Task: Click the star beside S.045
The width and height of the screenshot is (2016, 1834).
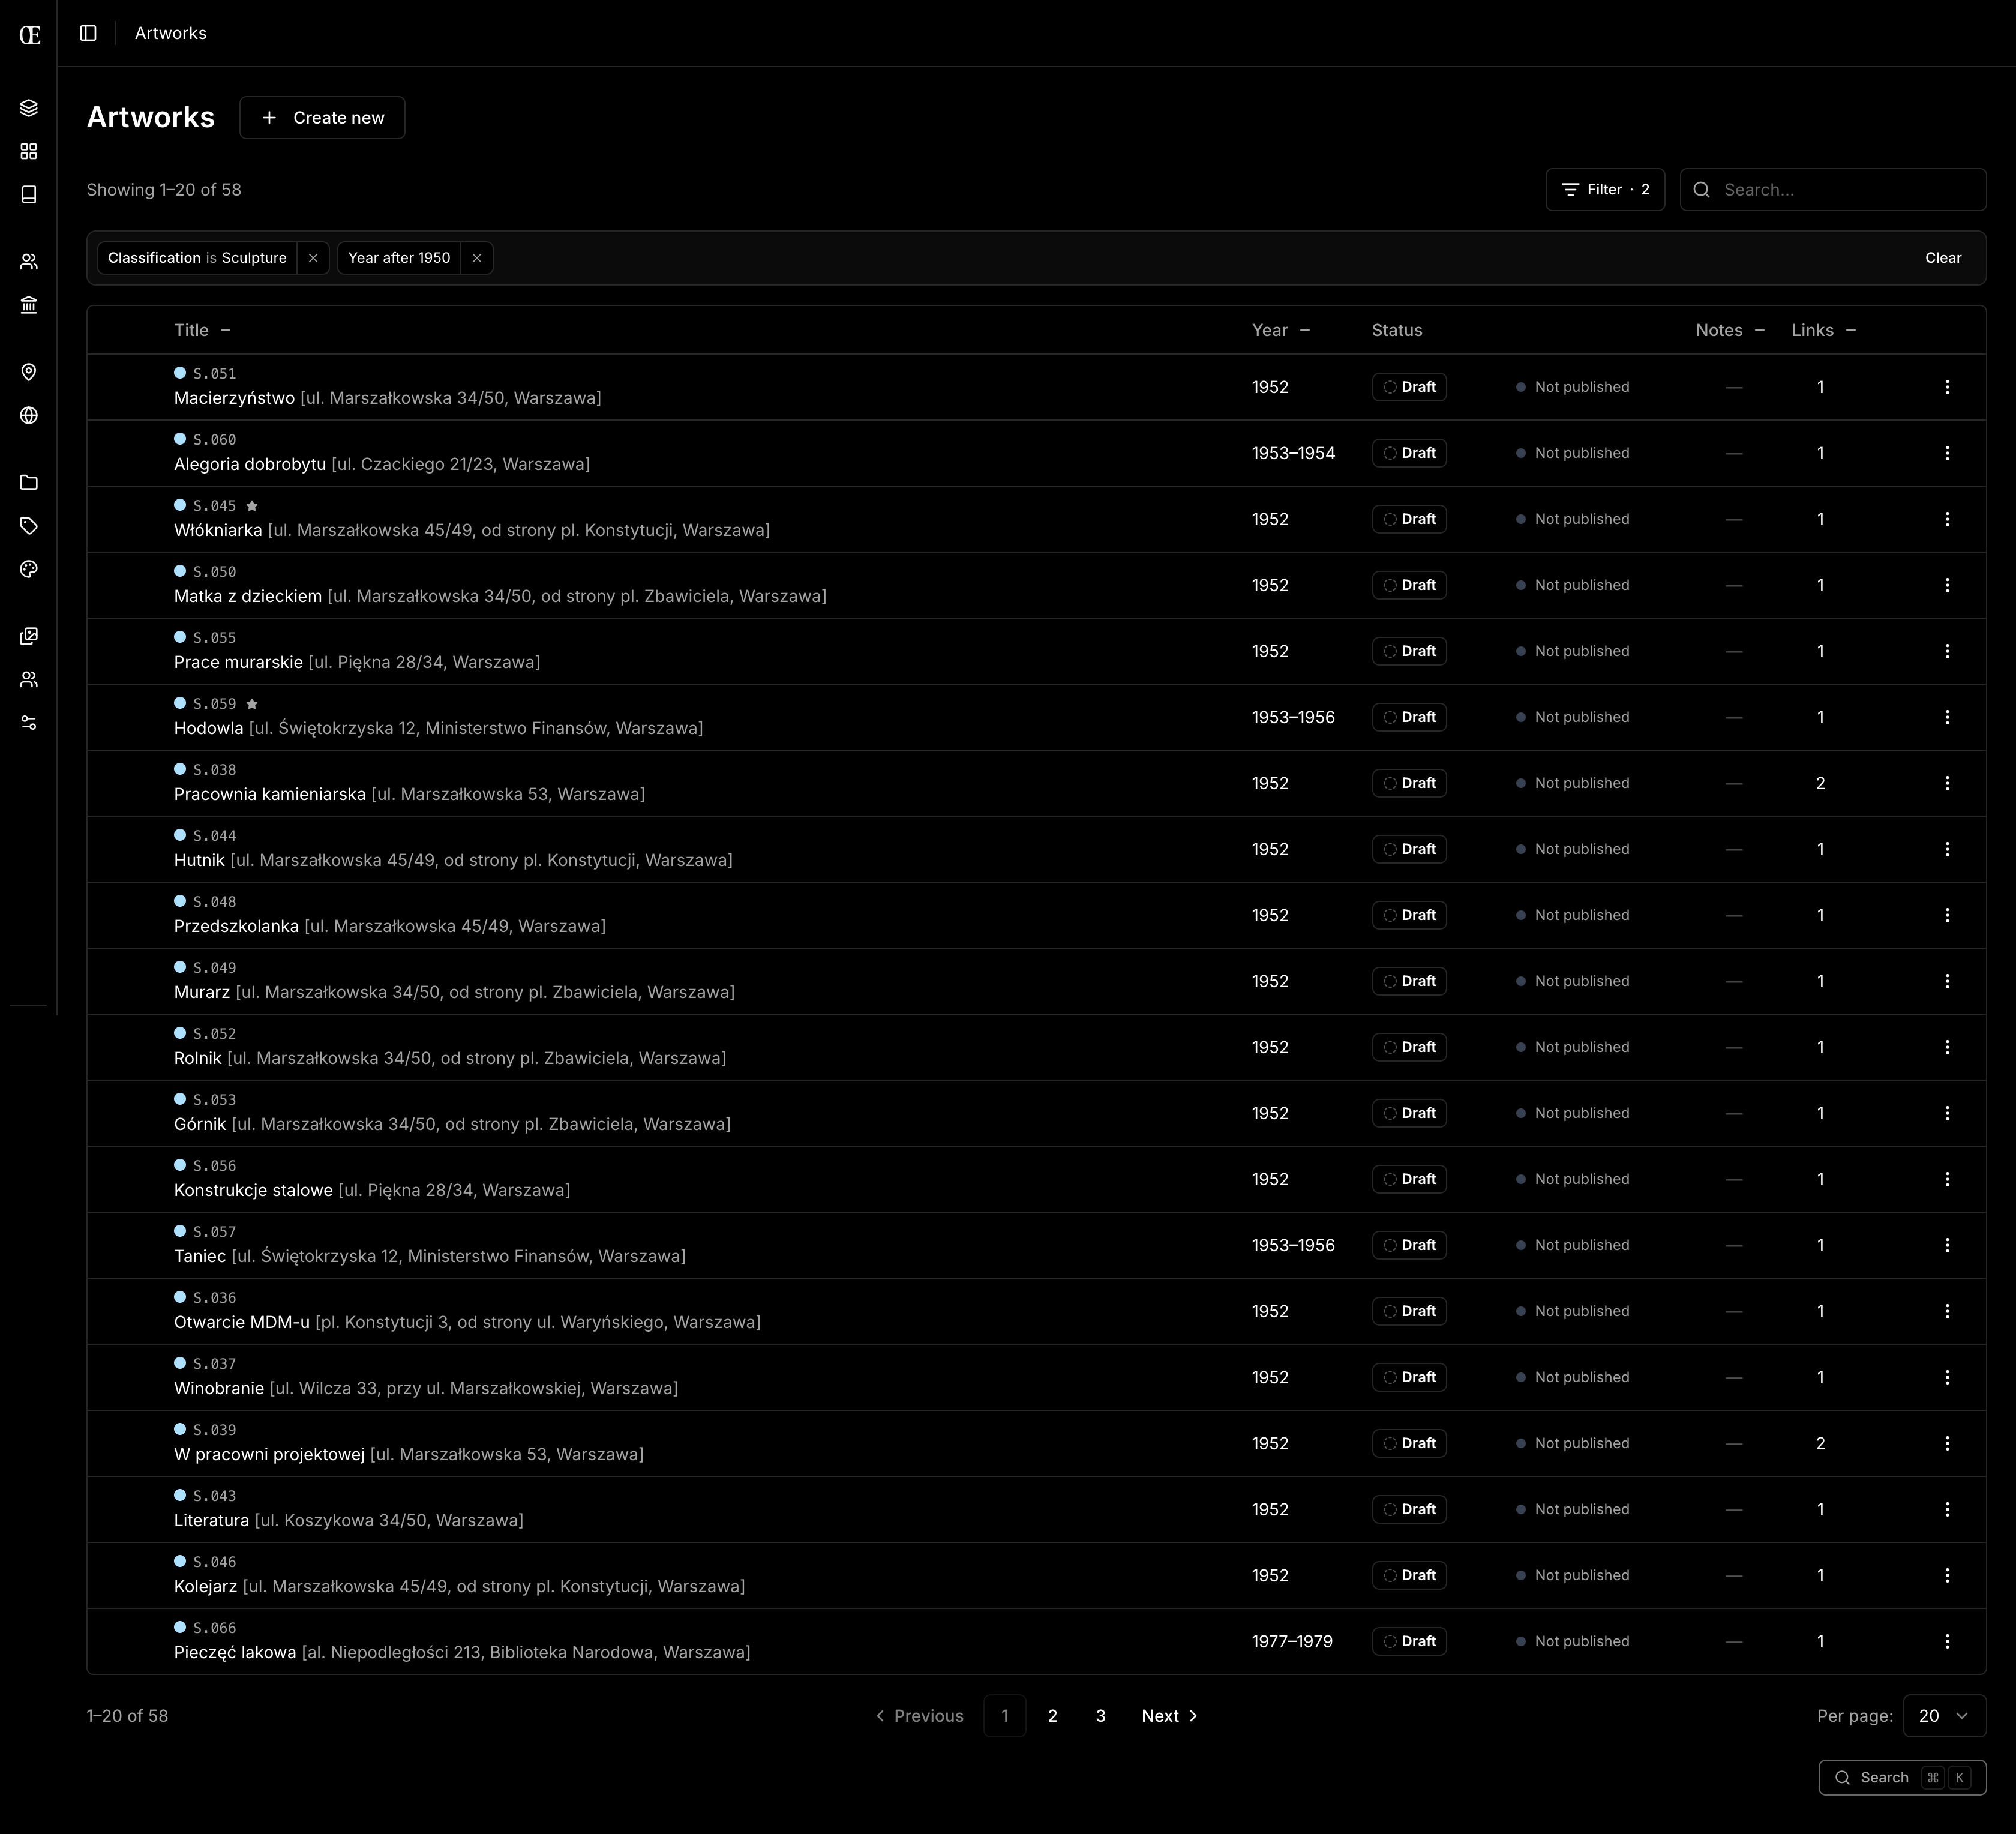Action: 252,506
